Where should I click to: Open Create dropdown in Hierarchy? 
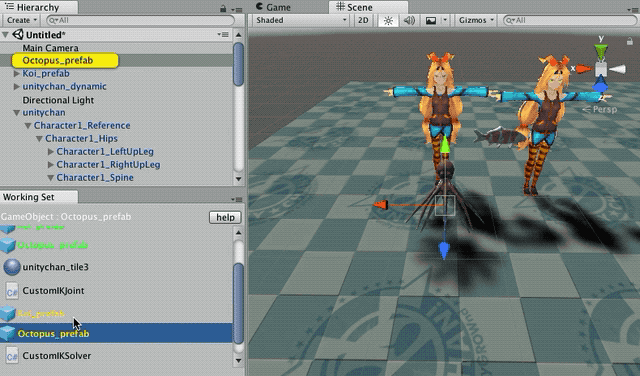click(x=22, y=20)
